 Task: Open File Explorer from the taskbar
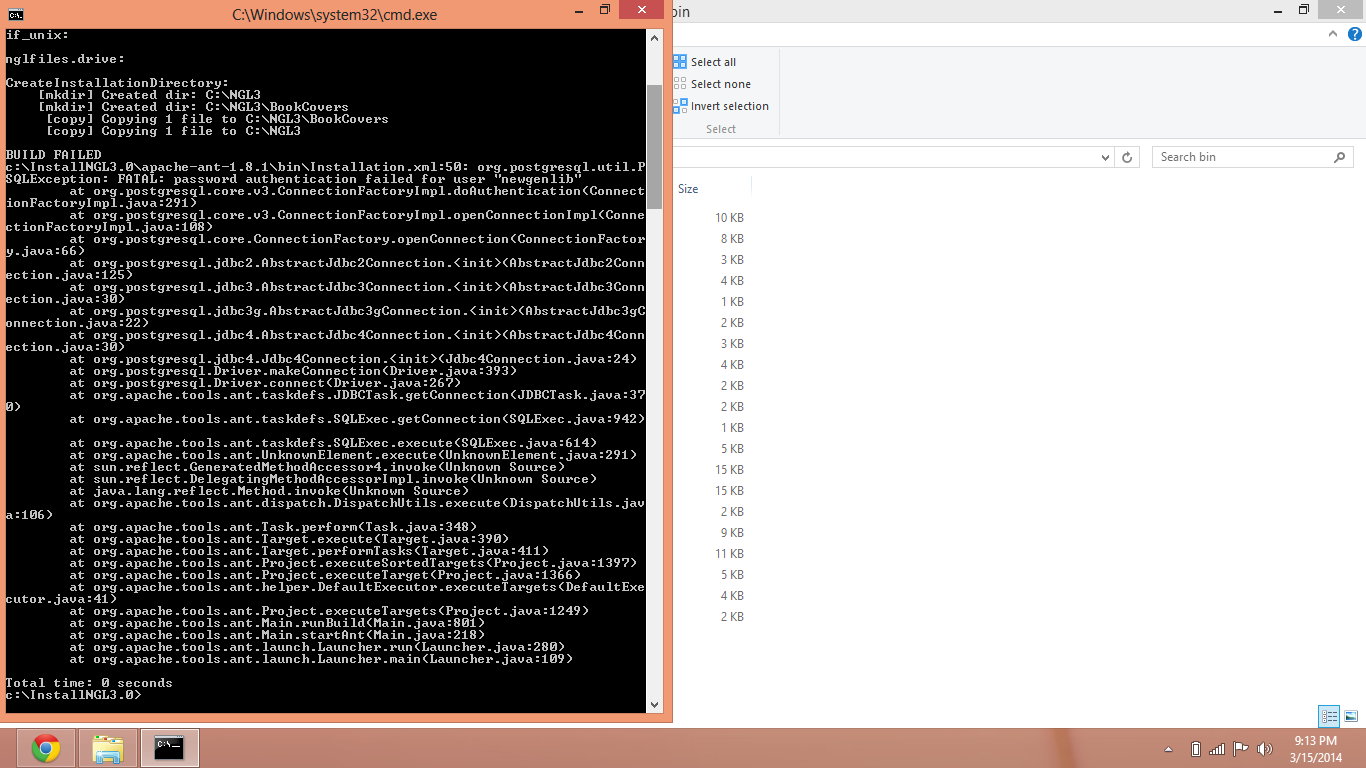[x=108, y=748]
